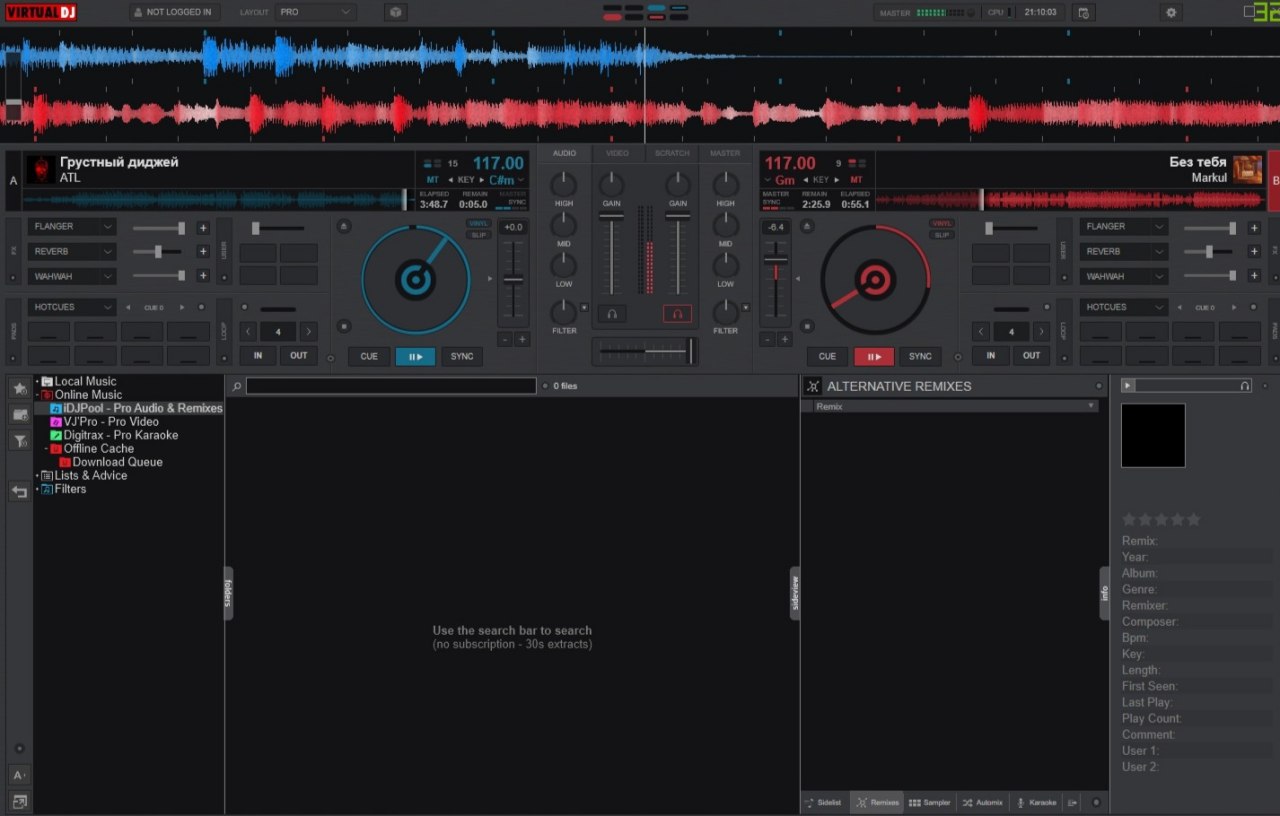Image resolution: width=1280 pixels, height=816 pixels.
Task: Open the Remix column dropdown arrow
Action: 1091,406
